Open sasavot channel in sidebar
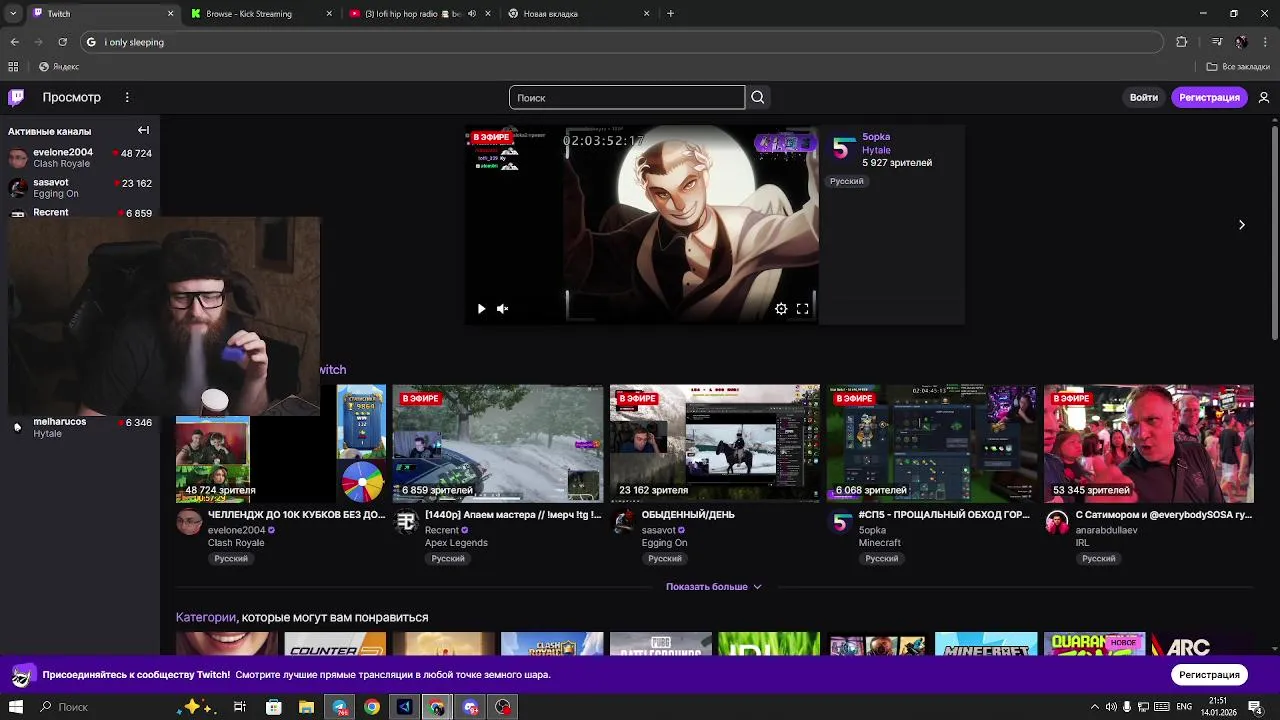 80,188
